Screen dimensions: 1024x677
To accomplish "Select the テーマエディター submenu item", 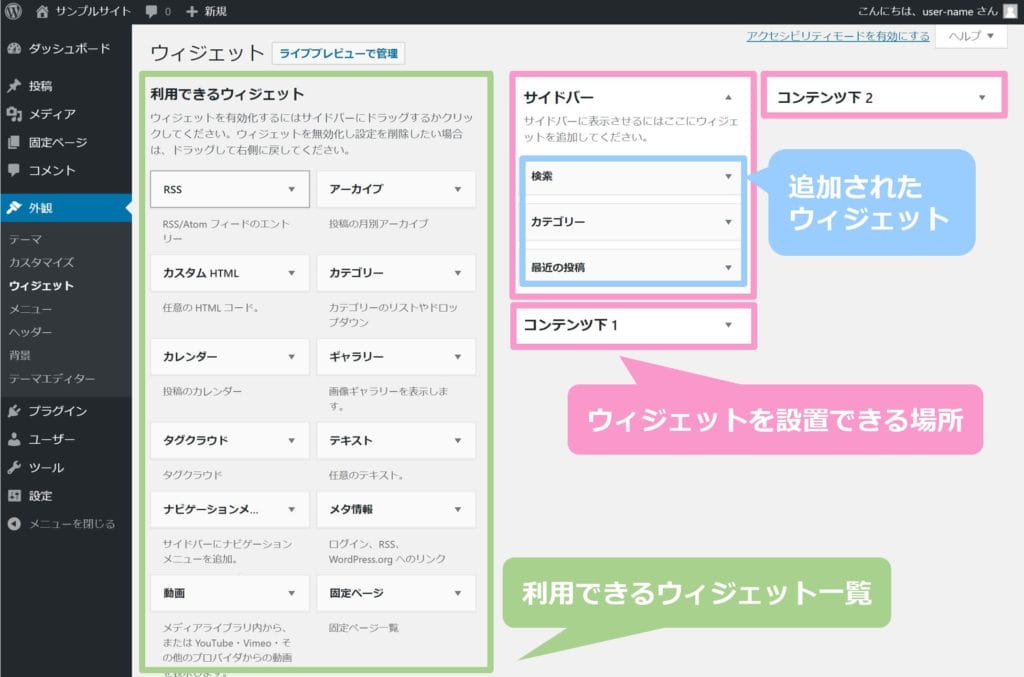I will coord(52,379).
